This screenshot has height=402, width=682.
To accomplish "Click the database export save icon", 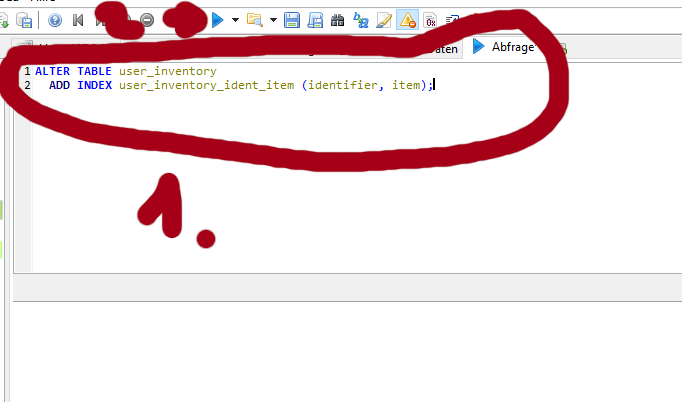I will coord(24,20).
